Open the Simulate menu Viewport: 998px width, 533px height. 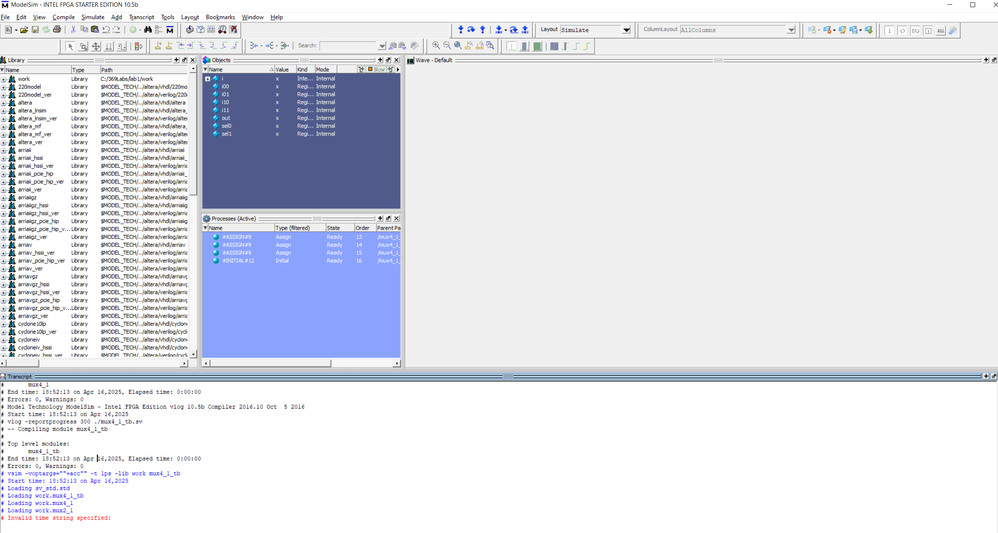coord(93,17)
